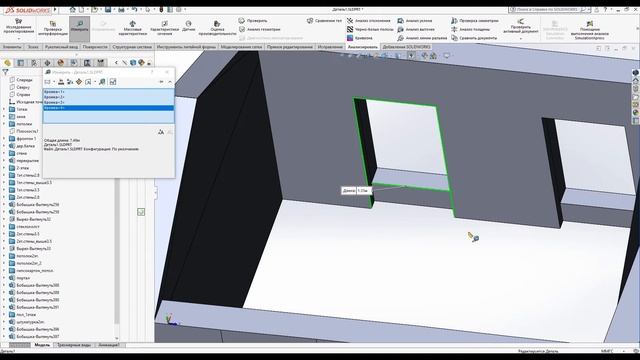Image resolution: width=640 pixels, height=360 pixels.
Task: Click the filter funnel in feature tree
Action: (5, 72)
